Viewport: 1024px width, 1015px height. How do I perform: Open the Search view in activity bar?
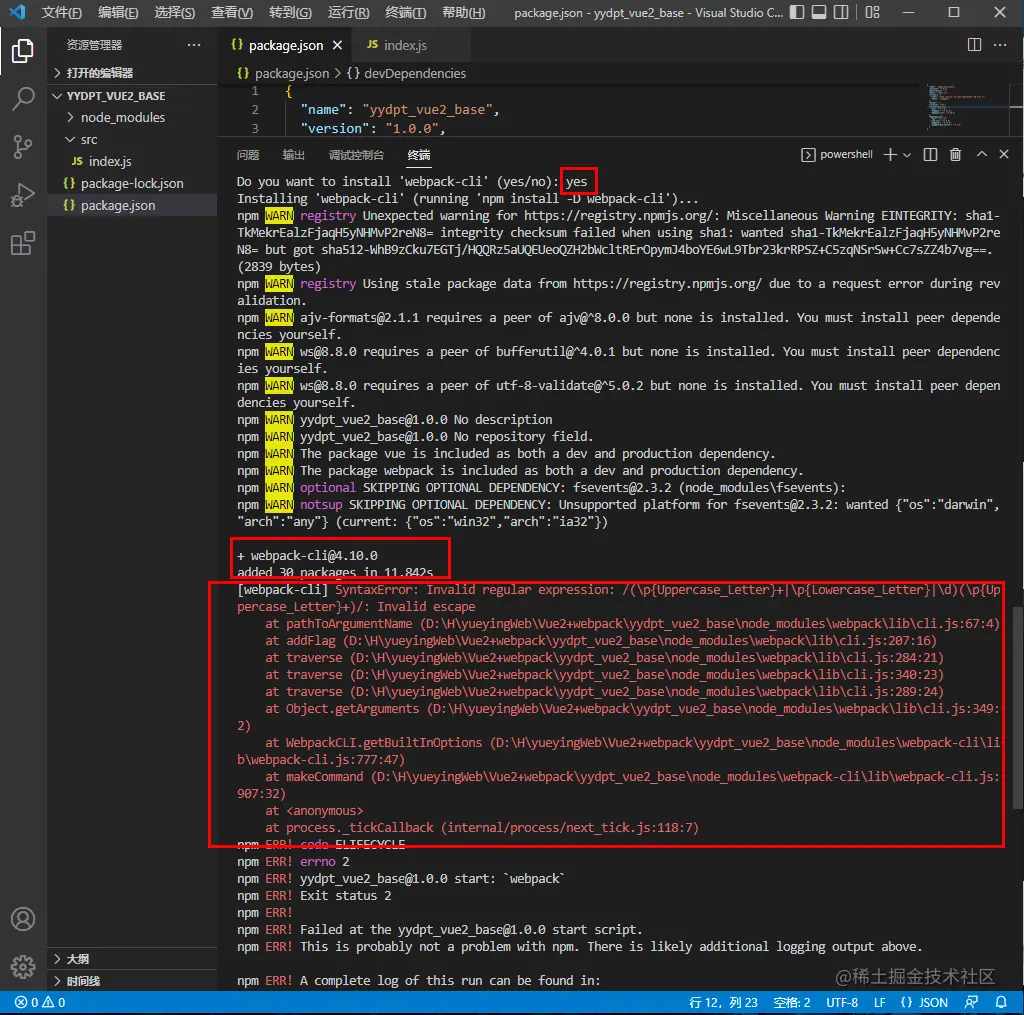(23, 99)
